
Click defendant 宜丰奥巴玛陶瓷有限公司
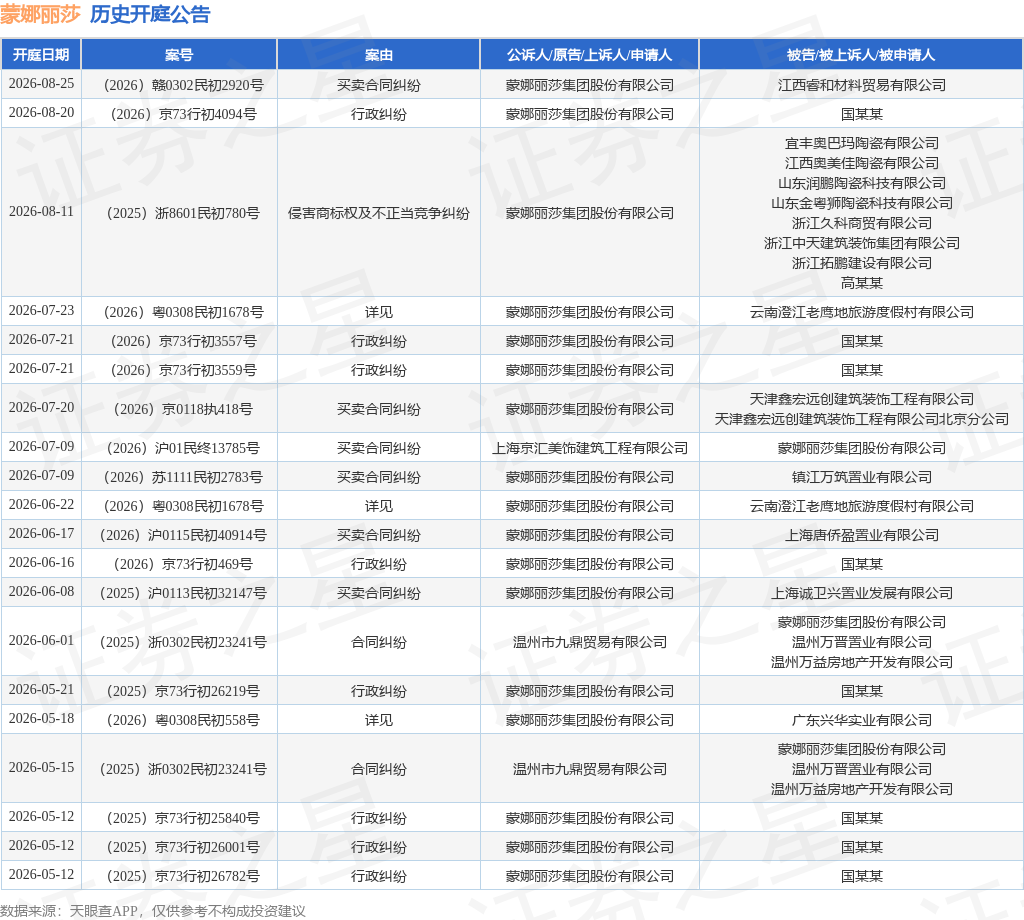(x=861, y=143)
